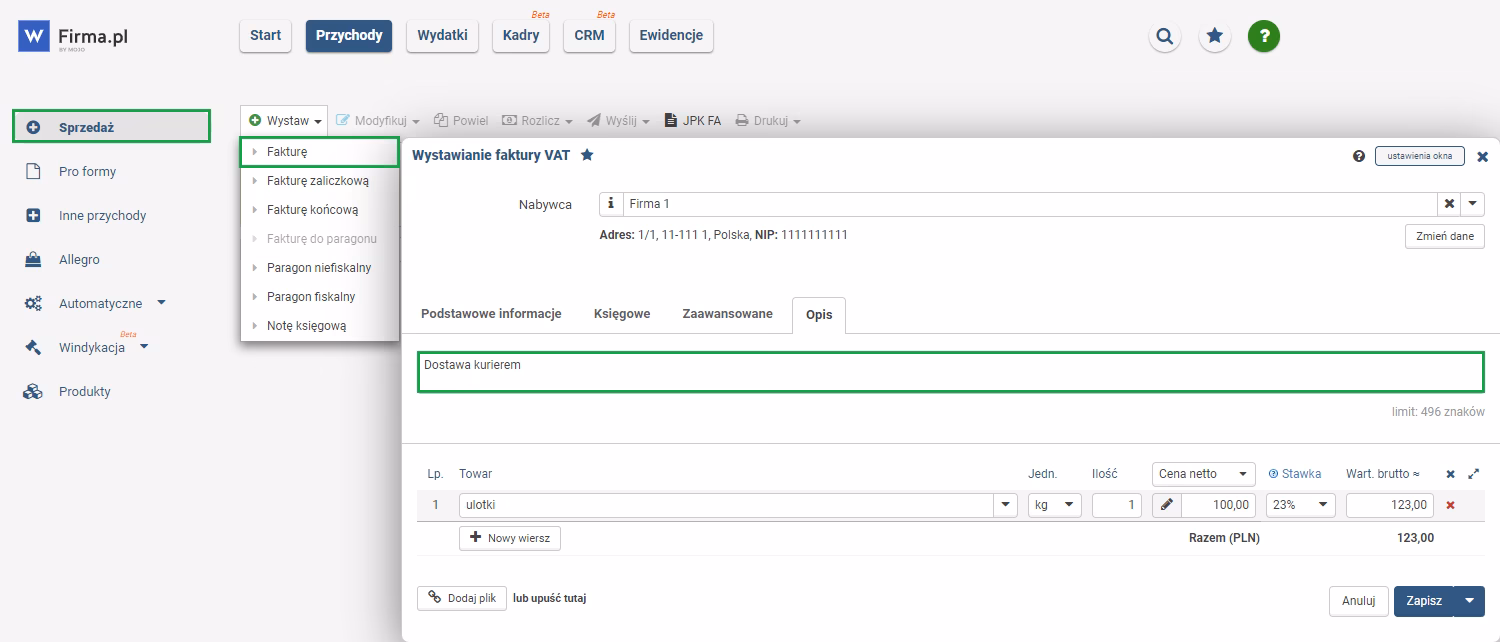Click the Opis text field
This screenshot has width=1500, height=642.
point(950,372)
